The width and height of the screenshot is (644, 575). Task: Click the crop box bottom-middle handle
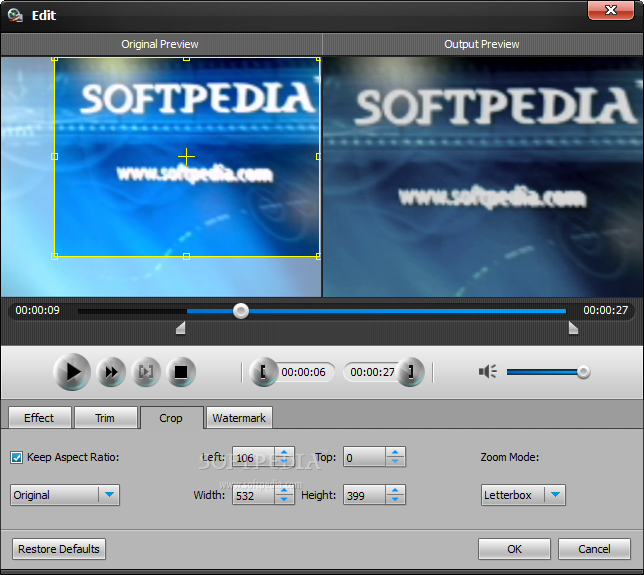(186, 256)
